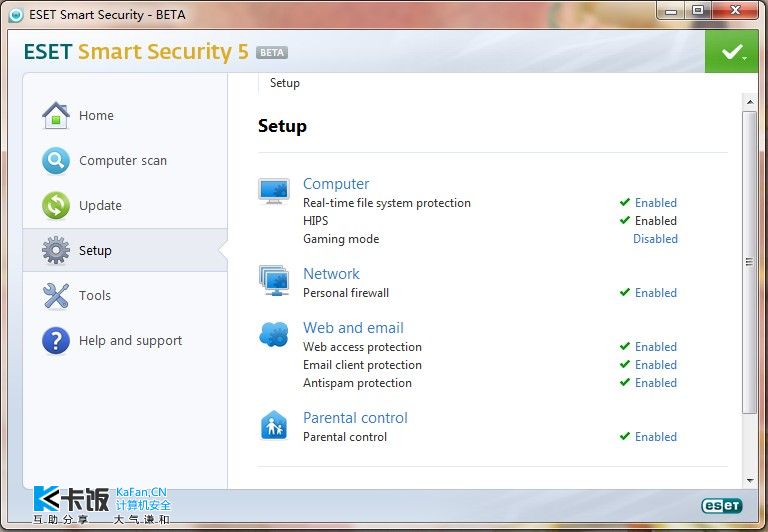Screen dimensions: 768x532
Task: Select the Computer scan magnifier icon
Action: [56, 161]
